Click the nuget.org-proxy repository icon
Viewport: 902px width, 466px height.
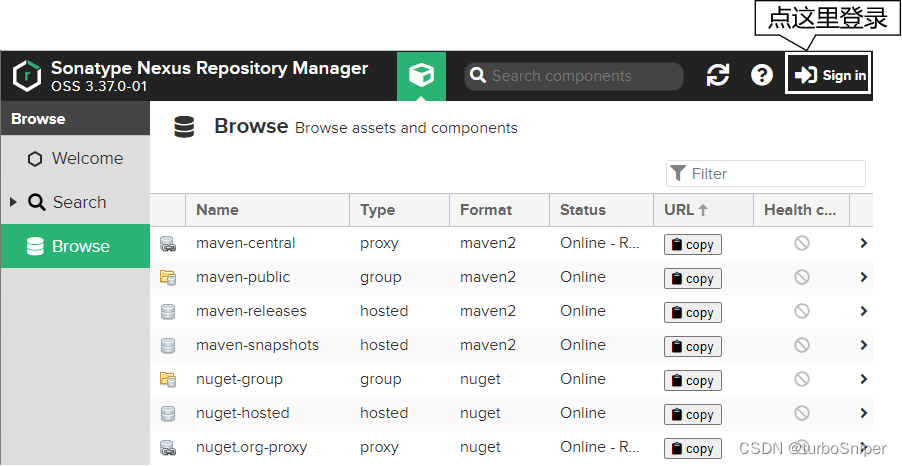[168, 448]
